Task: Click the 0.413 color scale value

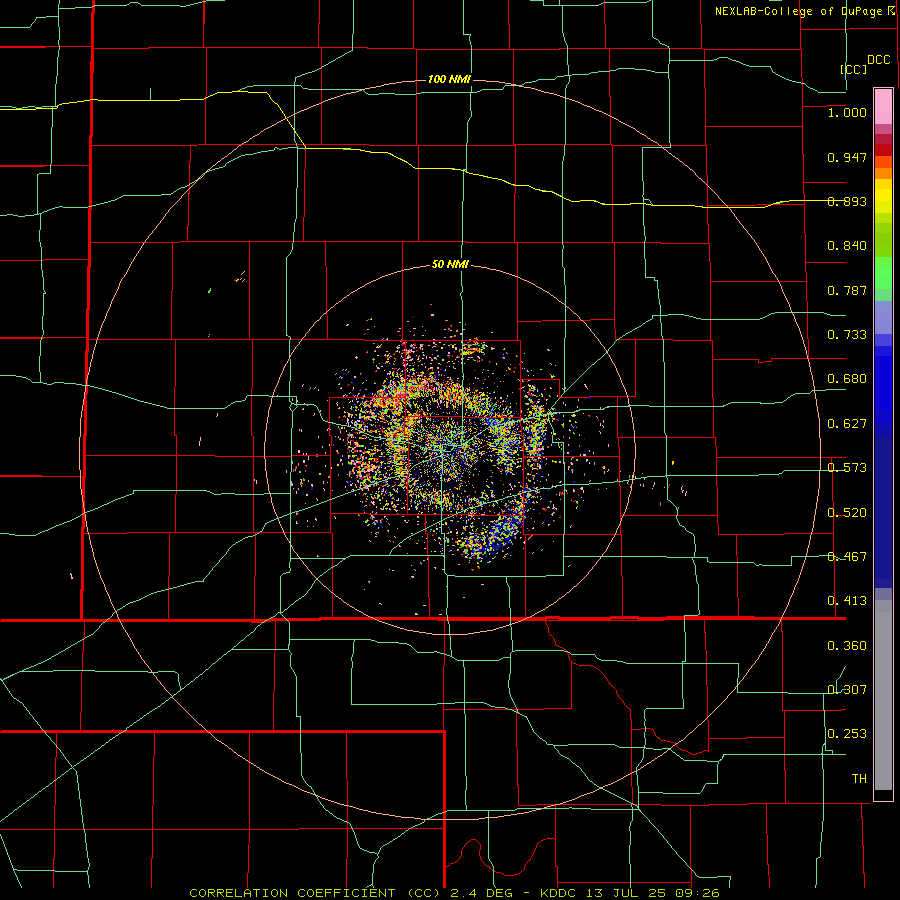Action: tap(847, 601)
